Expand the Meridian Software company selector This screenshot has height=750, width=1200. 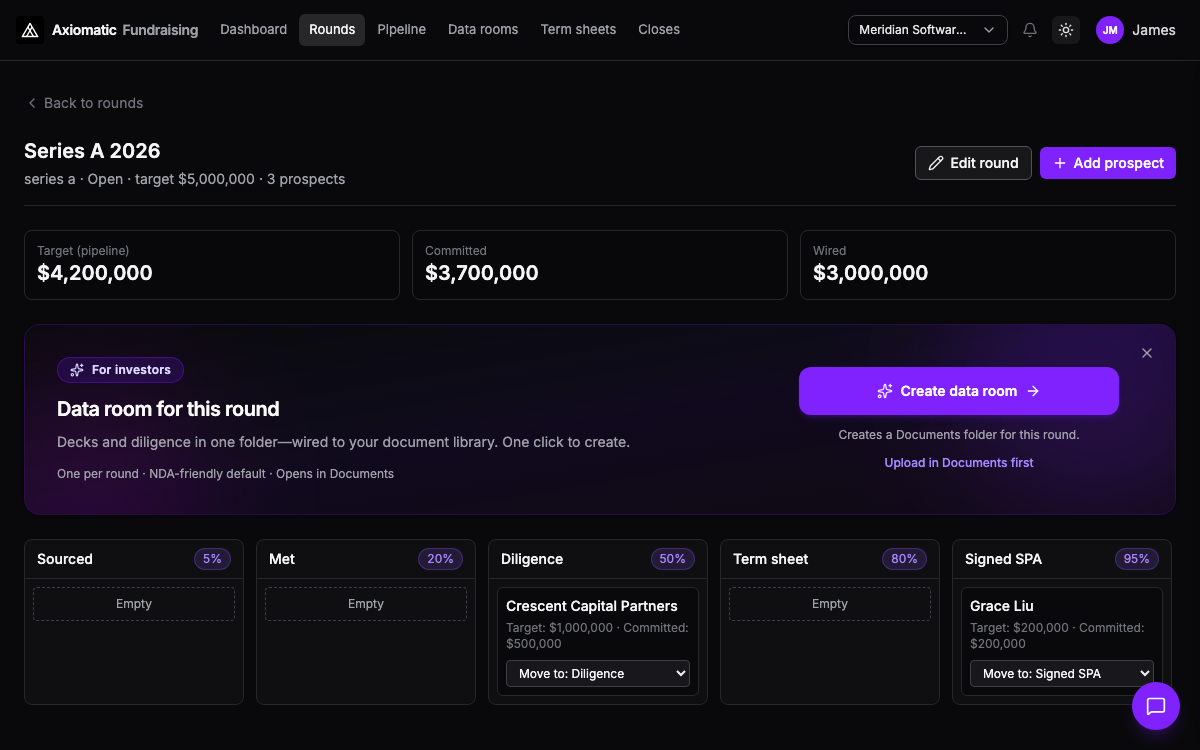click(x=927, y=30)
